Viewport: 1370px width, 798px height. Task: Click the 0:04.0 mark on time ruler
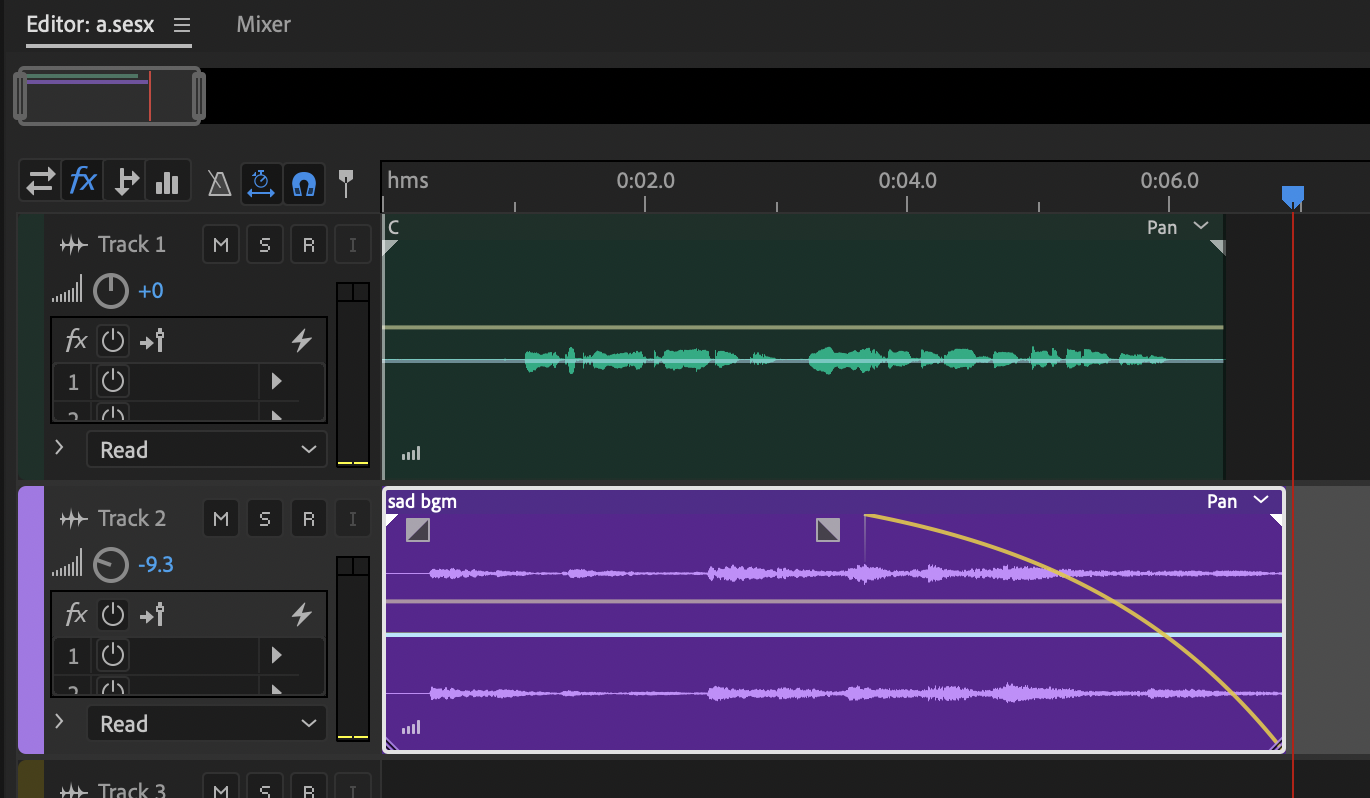click(907, 181)
